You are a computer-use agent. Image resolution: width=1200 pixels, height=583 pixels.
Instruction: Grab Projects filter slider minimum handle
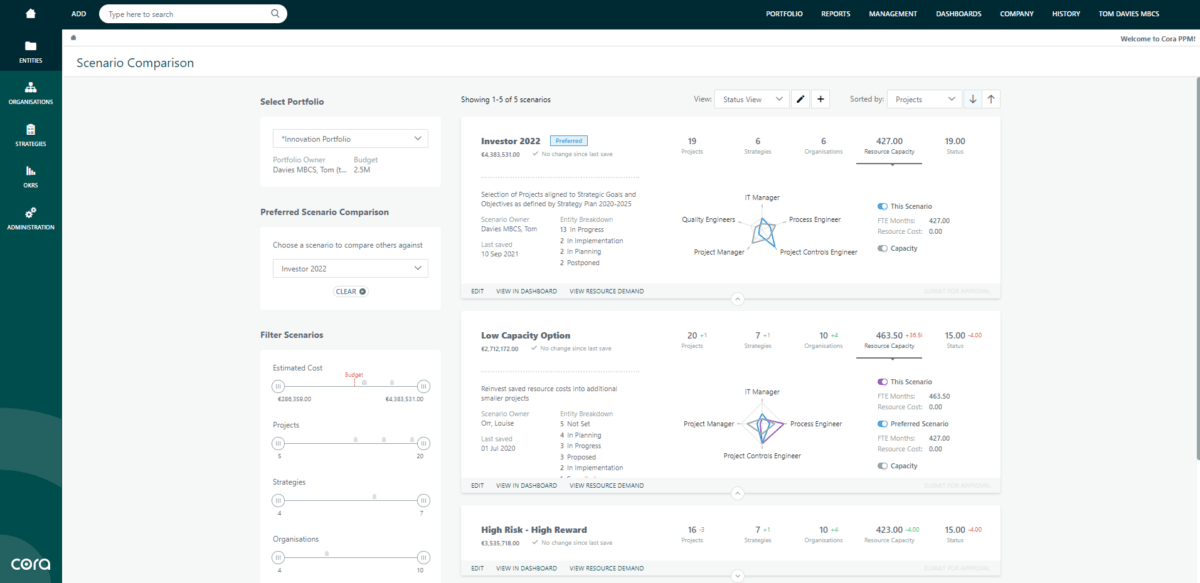click(x=279, y=443)
